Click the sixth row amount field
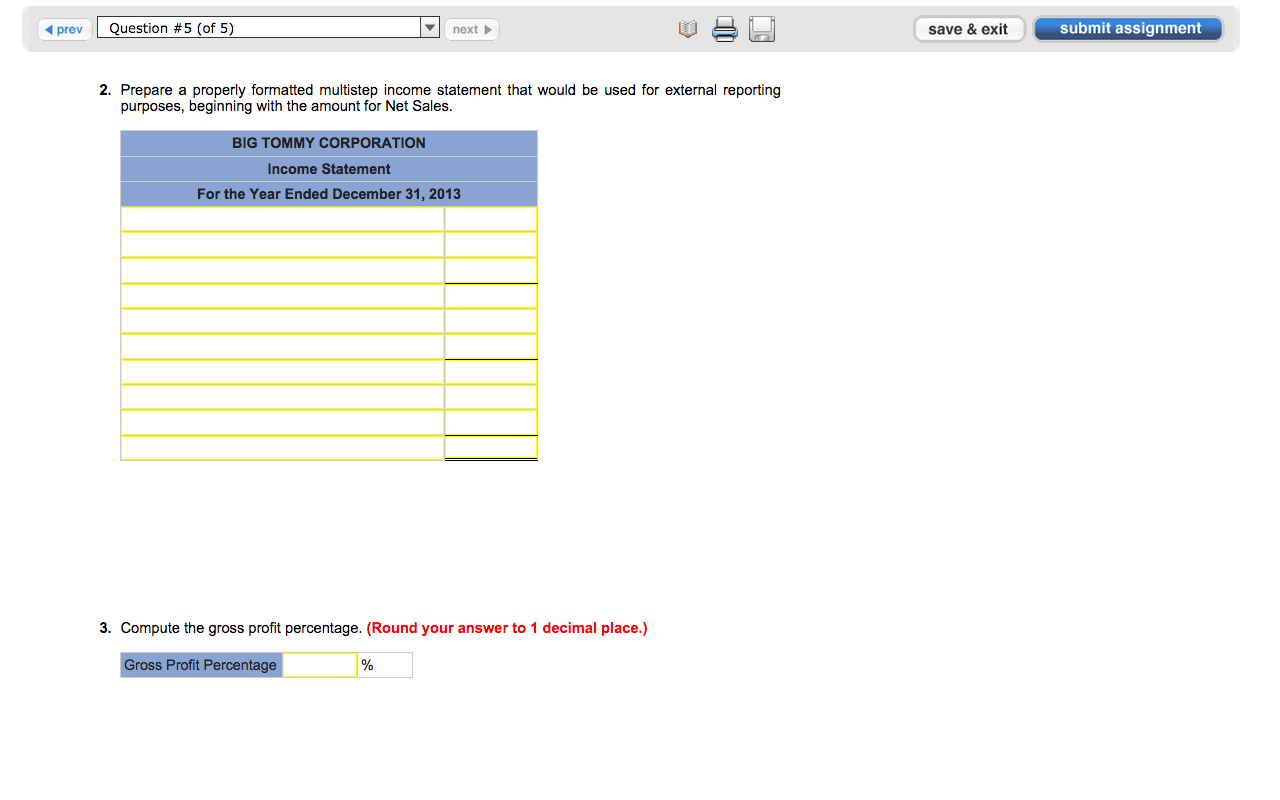1280x800 pixels. 491,346
